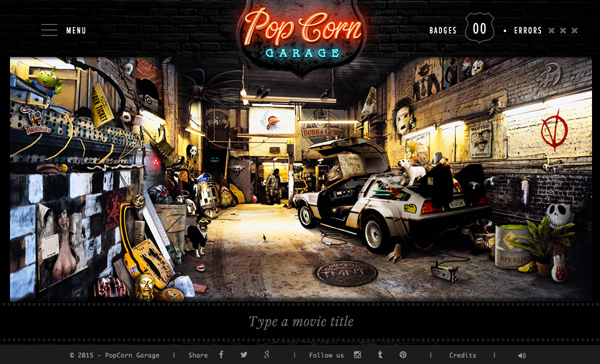Open the Credits link

point(462,355)
